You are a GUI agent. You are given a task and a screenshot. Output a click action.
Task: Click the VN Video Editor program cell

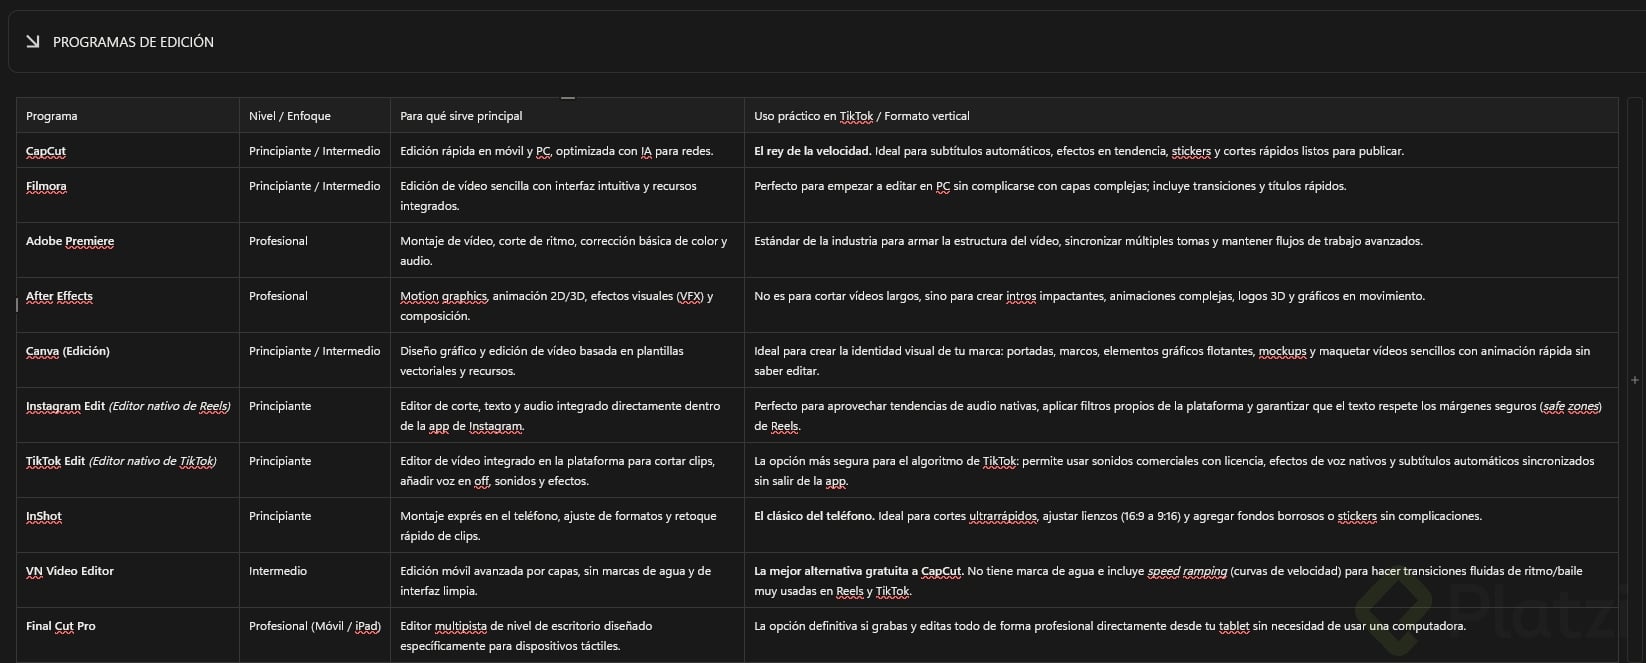128,580
